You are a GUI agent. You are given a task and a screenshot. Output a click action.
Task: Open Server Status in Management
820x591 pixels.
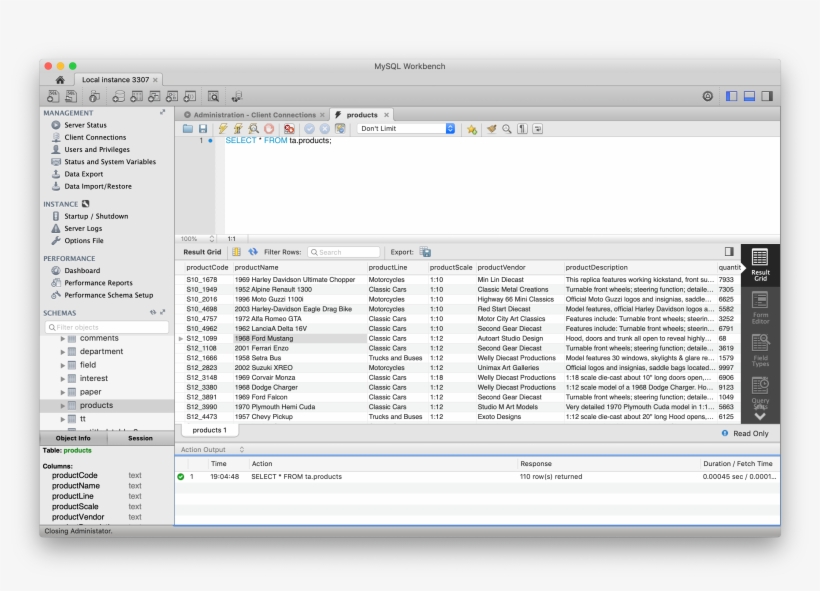tap(85, 125)
